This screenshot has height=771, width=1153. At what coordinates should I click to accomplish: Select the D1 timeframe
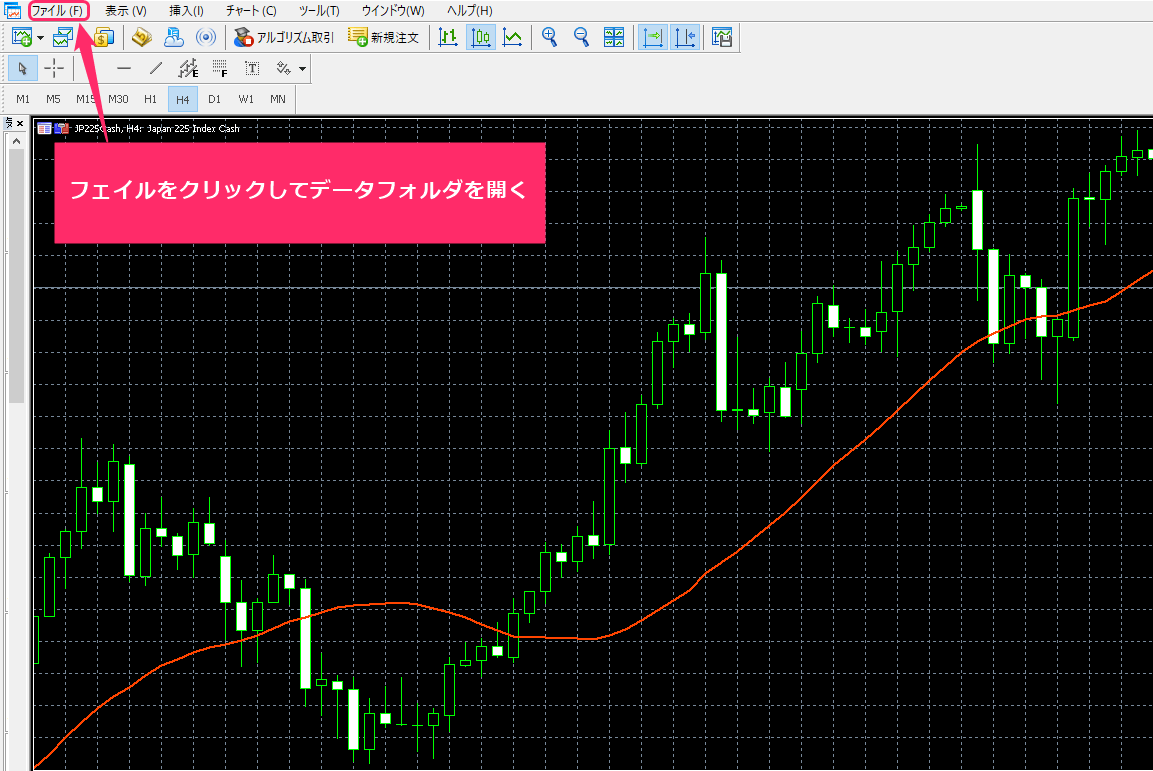pos(214,99)
